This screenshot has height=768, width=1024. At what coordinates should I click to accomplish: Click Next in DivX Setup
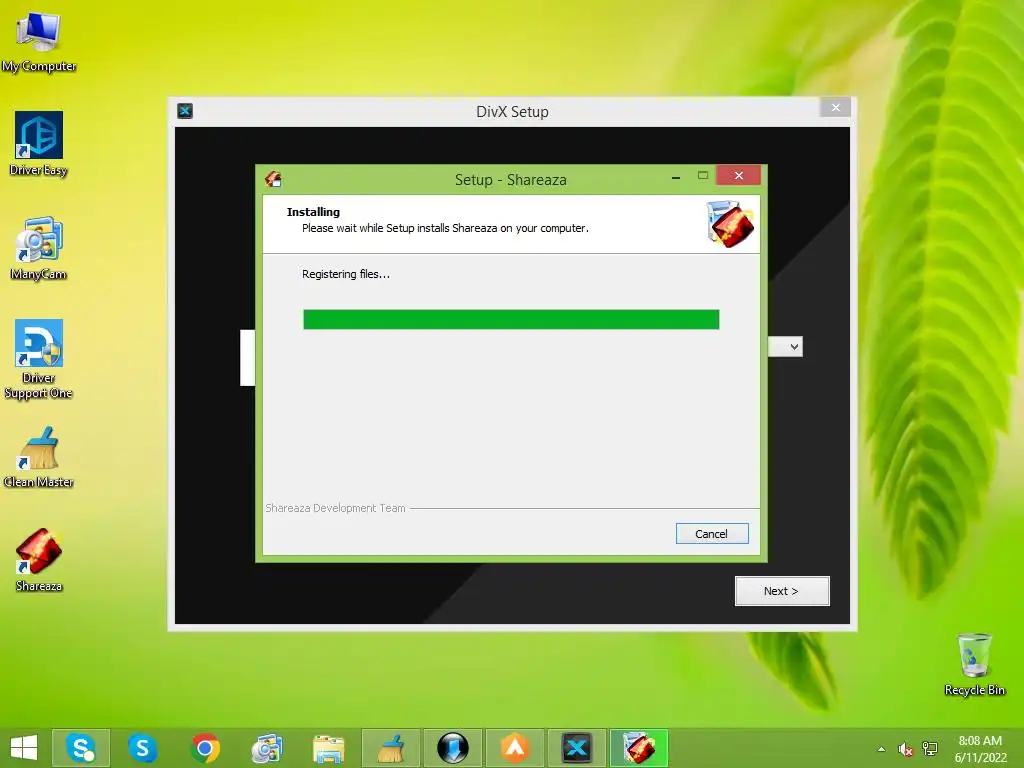tap(782, 591)
